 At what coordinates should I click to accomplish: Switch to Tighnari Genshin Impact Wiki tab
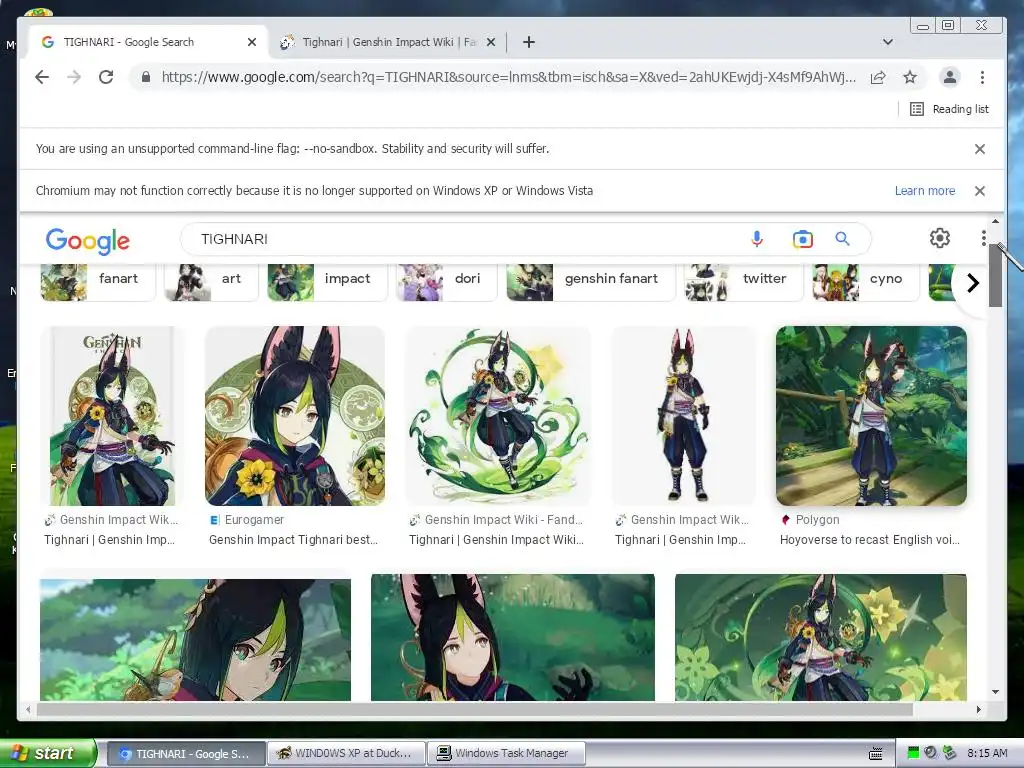(388, 42)
